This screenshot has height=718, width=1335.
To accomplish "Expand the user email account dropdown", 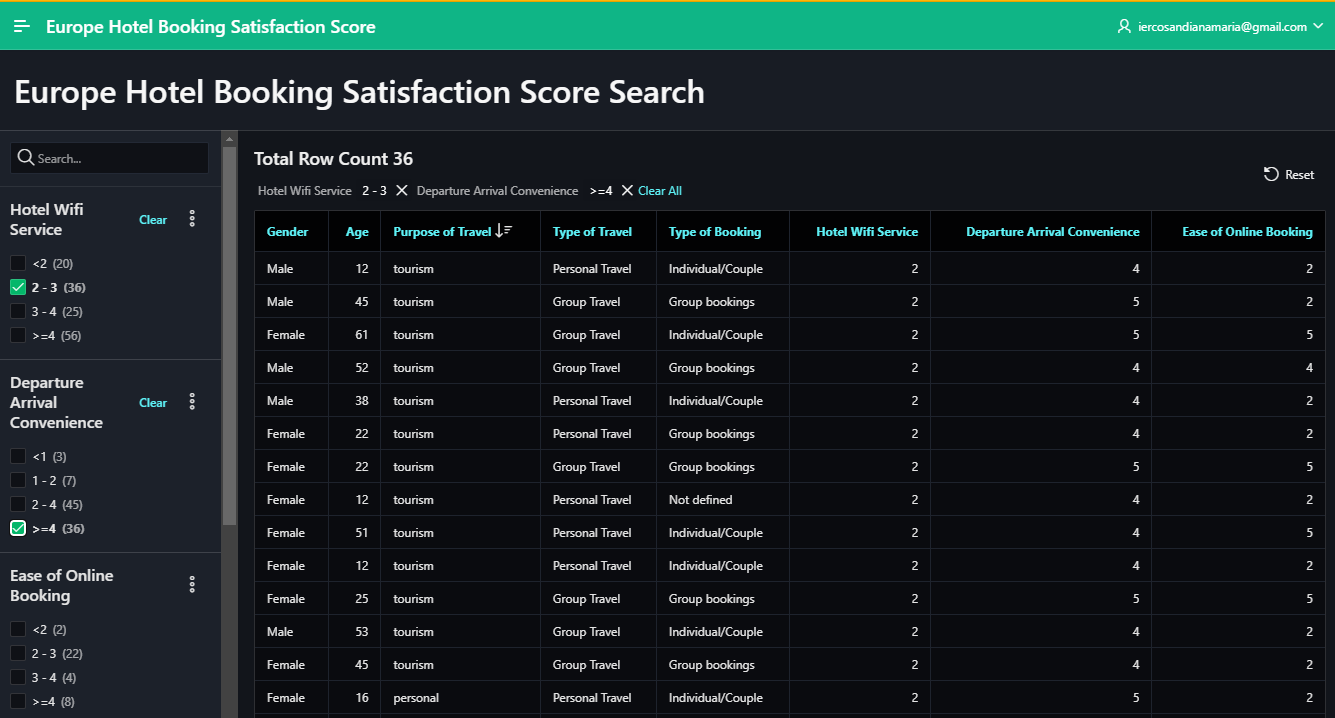I will click(x=1317, y=27).
